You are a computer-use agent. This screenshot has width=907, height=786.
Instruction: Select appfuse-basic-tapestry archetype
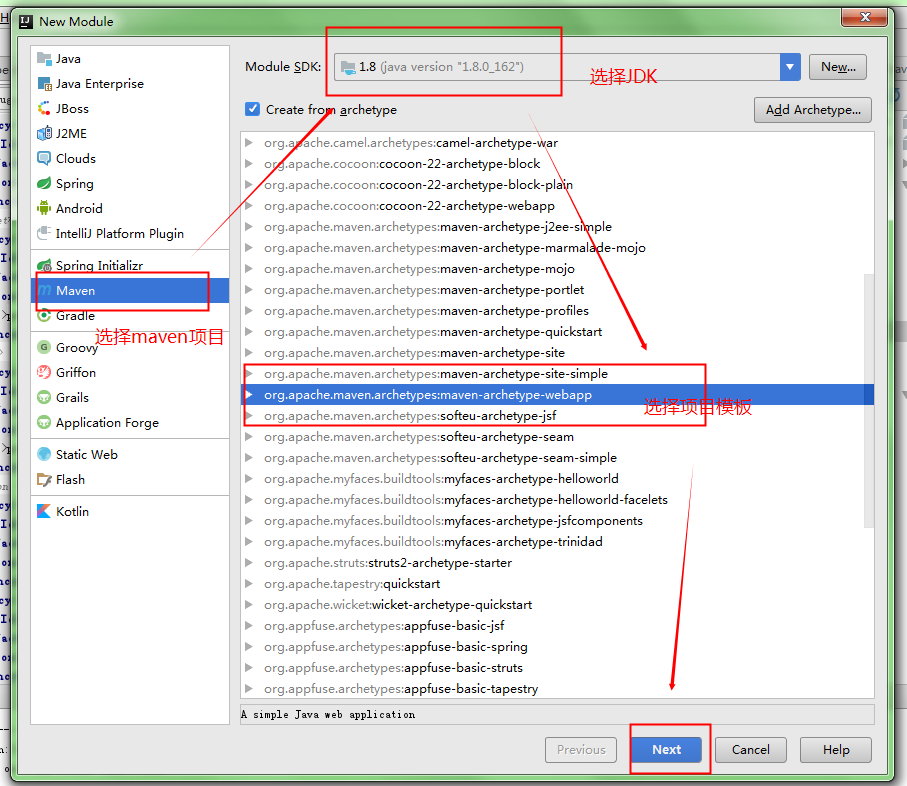pyautogui.click(x=558, y=689)
